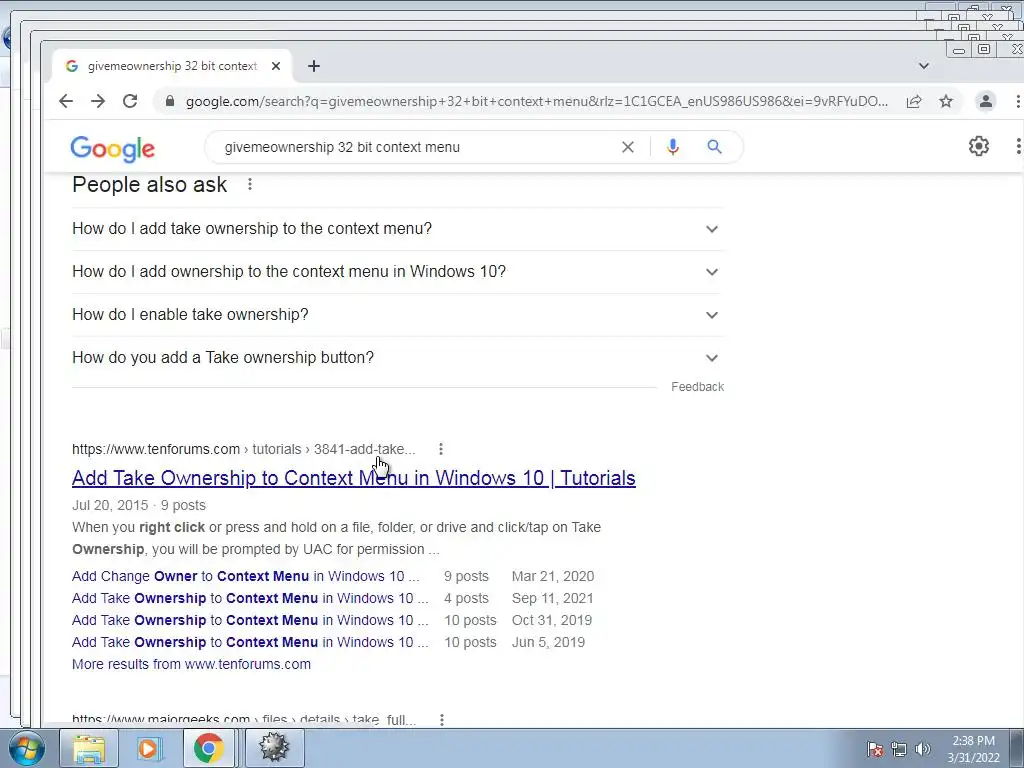This screenshot has width=1024, height=768.
Task: Click the browser address bar URL
Action: coord(536,101)
